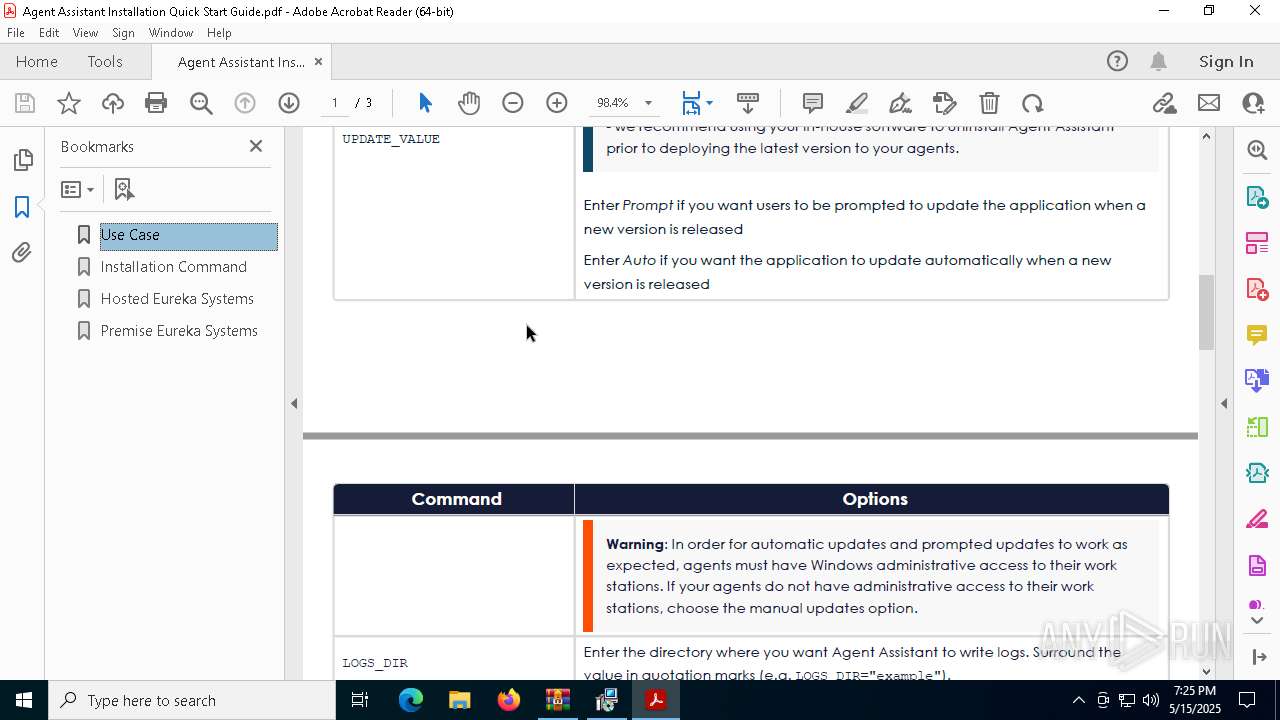This screenshot has width=1280, height=720.
Task: Open Microsoft Edge from the taskbar
Action: click(411, 700)
